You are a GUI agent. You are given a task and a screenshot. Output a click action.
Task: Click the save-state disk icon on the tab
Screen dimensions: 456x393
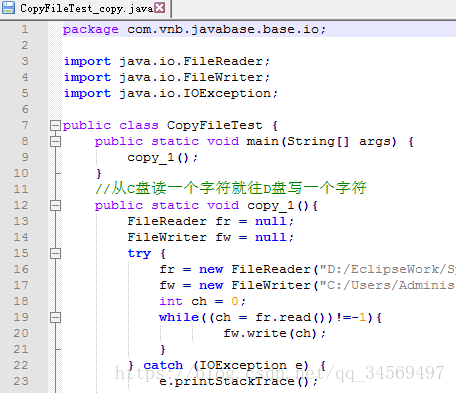pos(8,8)
